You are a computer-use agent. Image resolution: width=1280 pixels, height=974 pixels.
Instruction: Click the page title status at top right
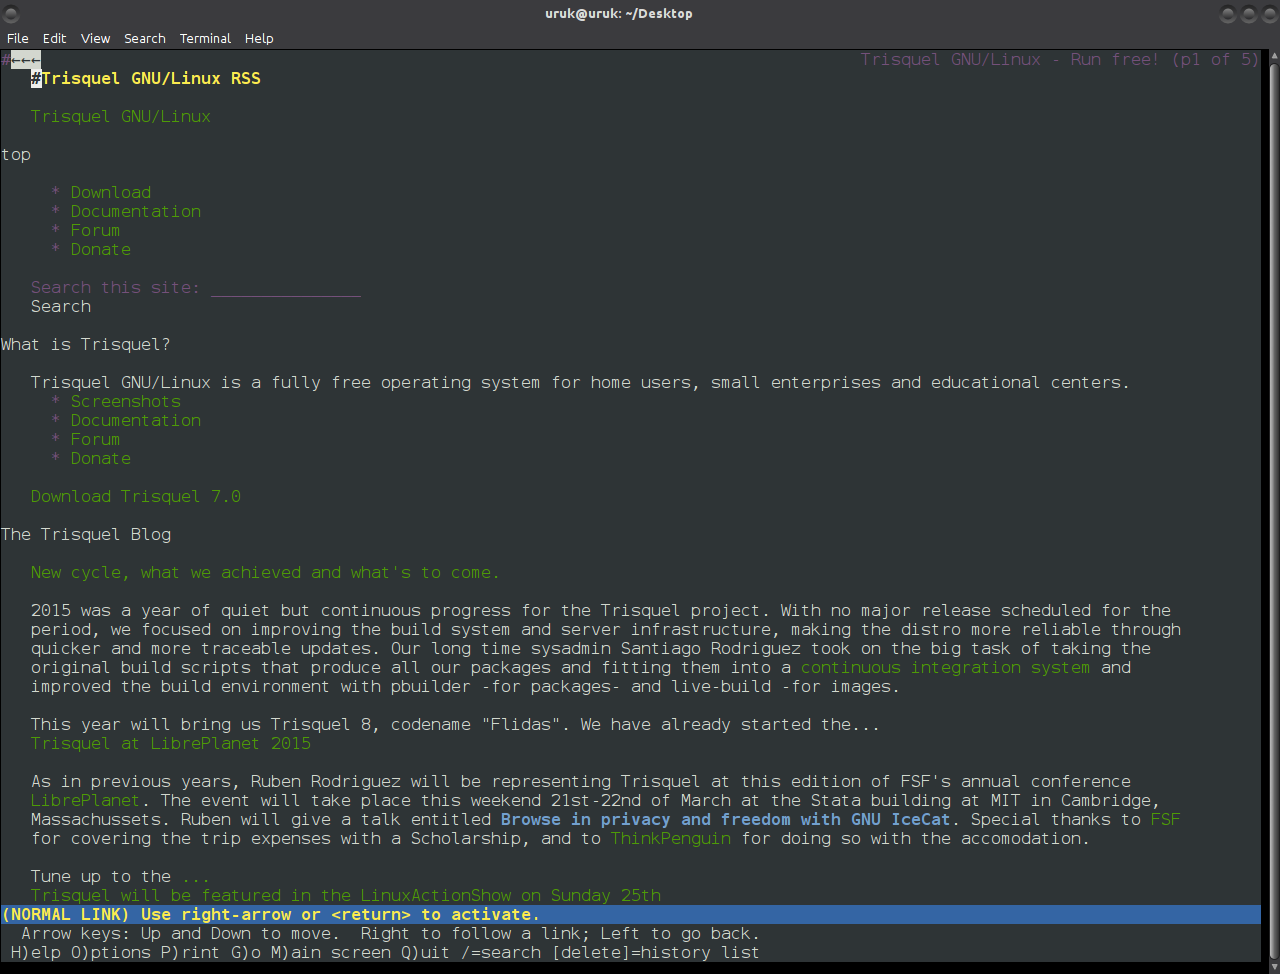coord(1060,59)
